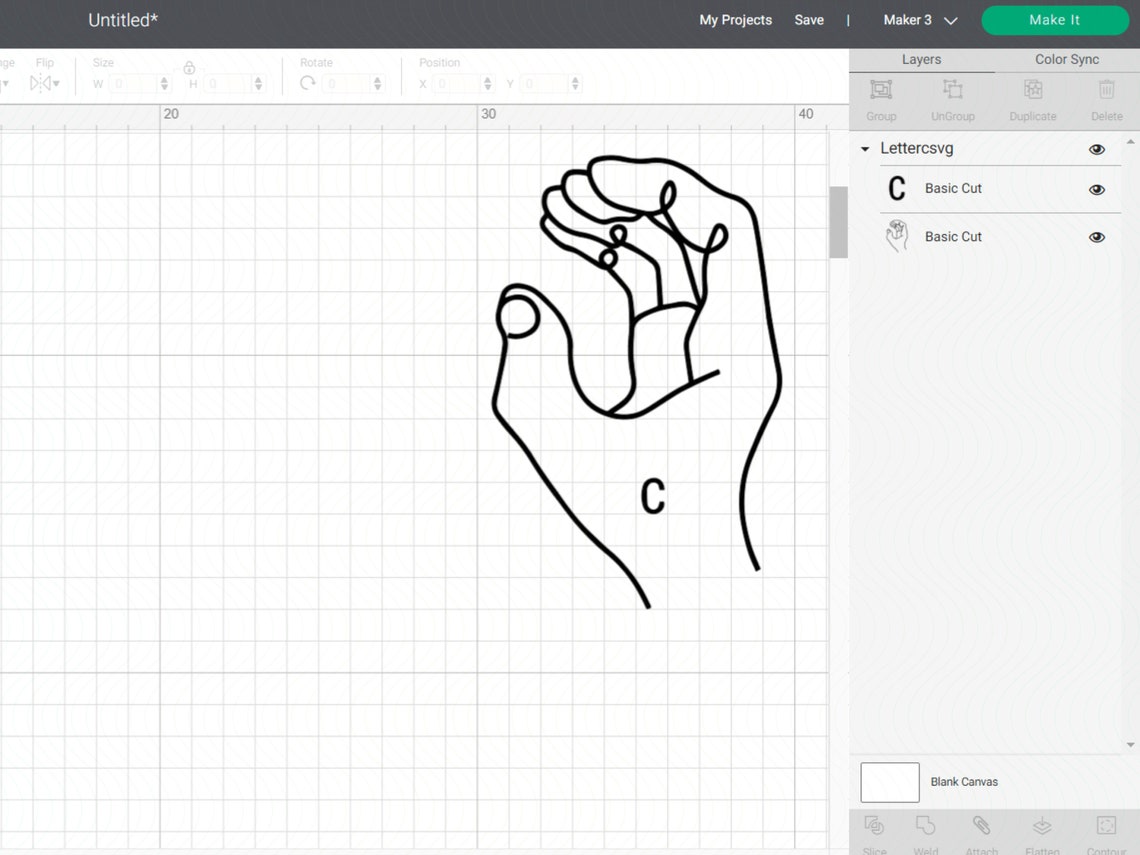Image resolution: width=1140 pixels, height=855 pixels.
Task: Switch to the Color Sync tab
Action: pyautogui.click(x=1066, y=59)
